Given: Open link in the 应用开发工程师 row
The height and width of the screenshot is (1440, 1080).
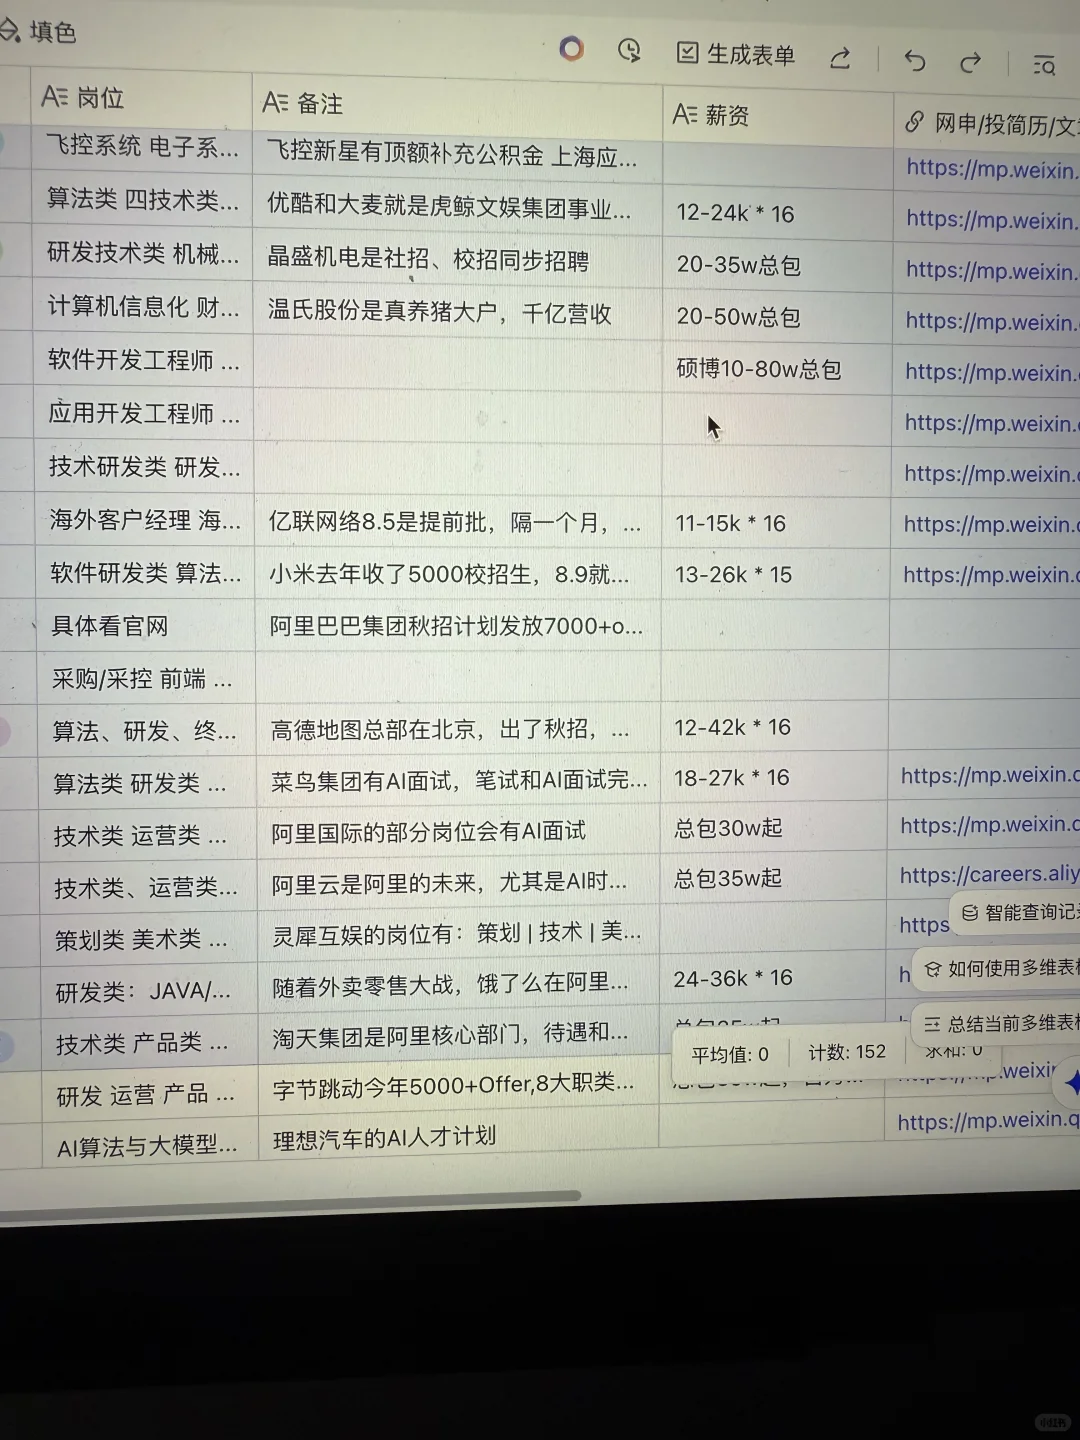Looking at the screenshot, I should tap(991, 423).
